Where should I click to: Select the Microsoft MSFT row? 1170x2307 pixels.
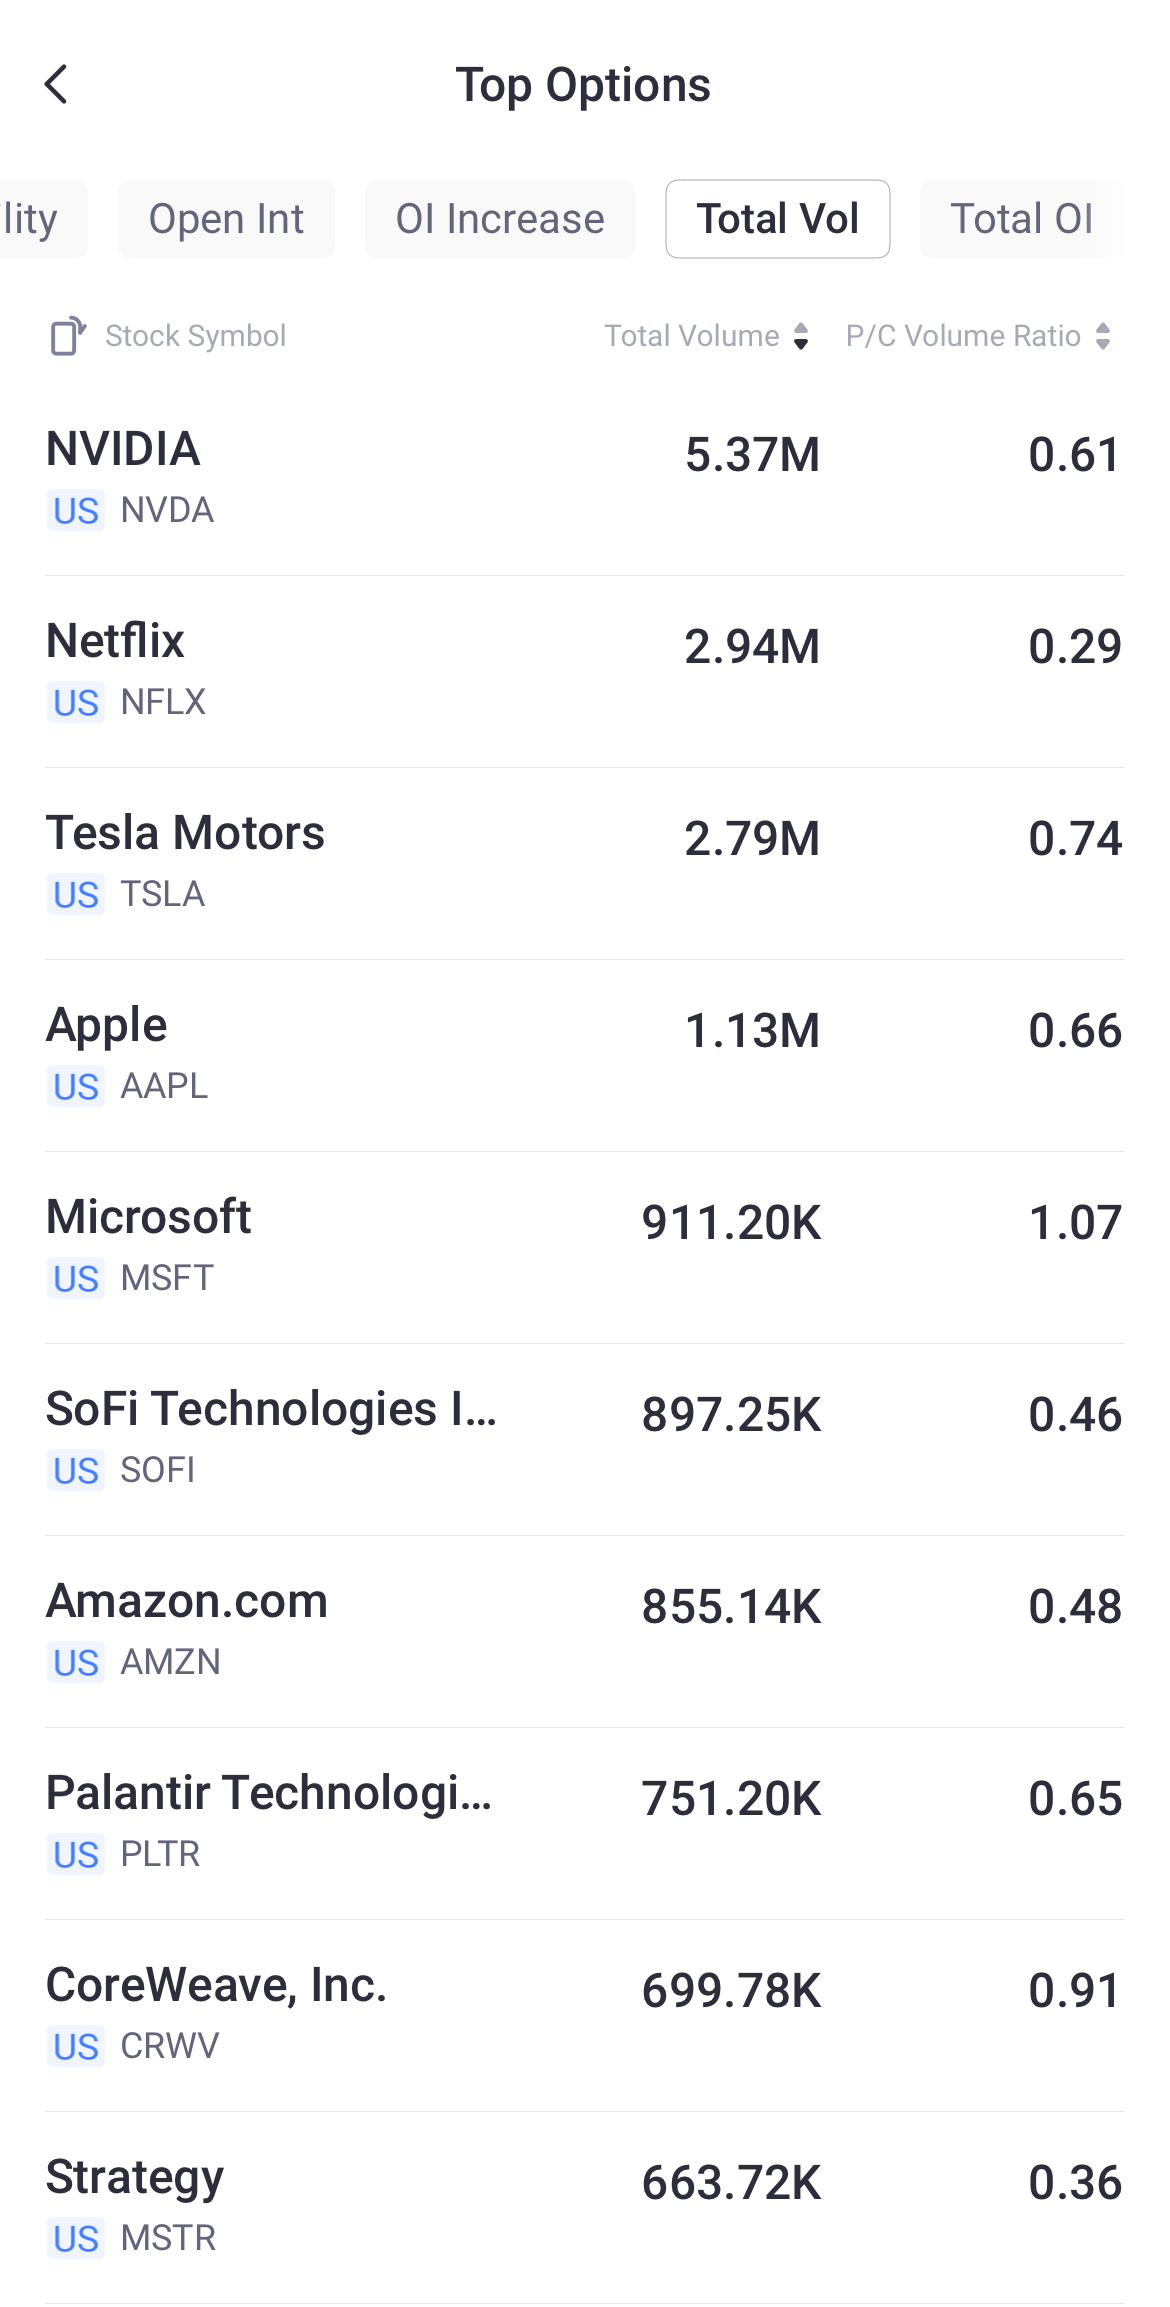(585, 1247)
